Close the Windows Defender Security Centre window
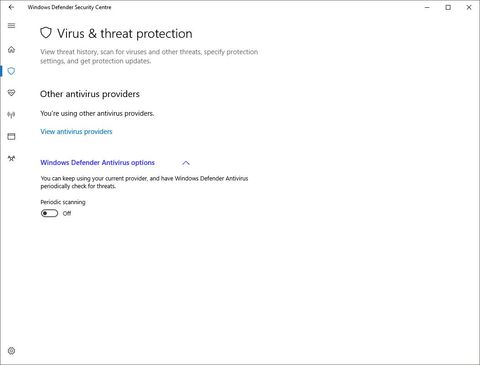Screen dimensions: 480x365 [x=469, y=7]
